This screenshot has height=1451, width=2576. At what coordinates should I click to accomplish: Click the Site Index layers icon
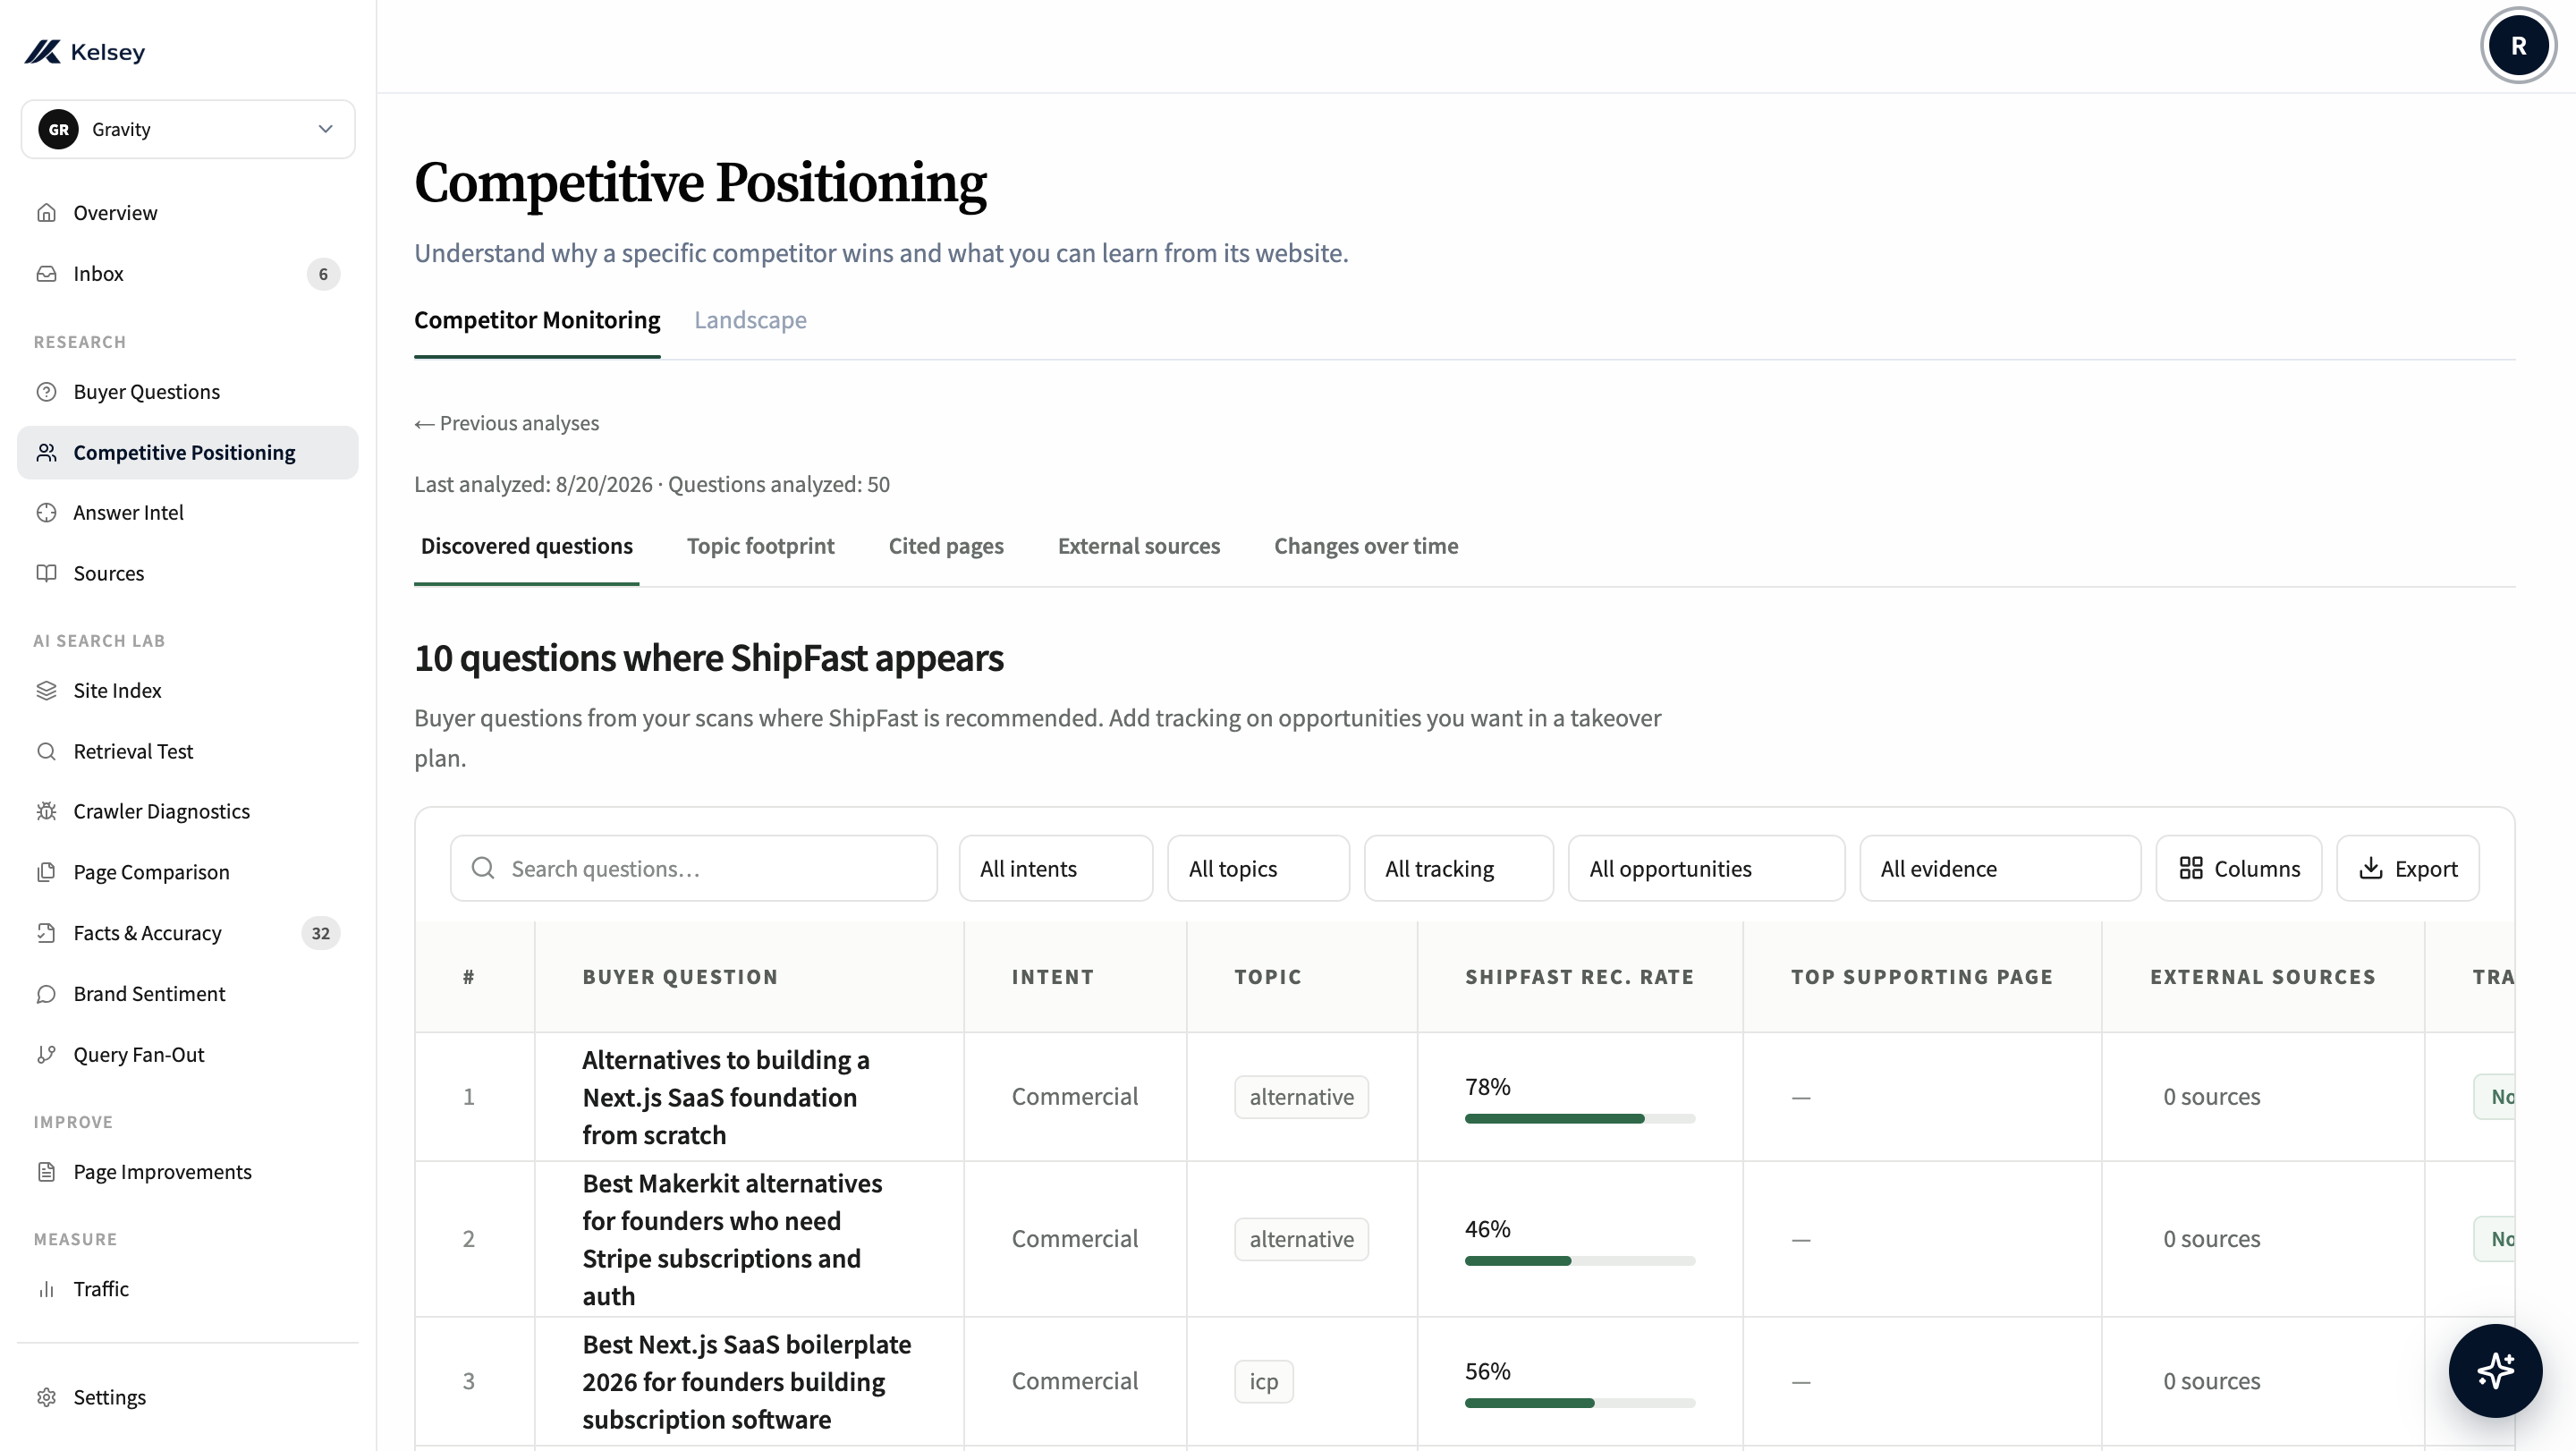pyautogui.click(x=46, y=691)
